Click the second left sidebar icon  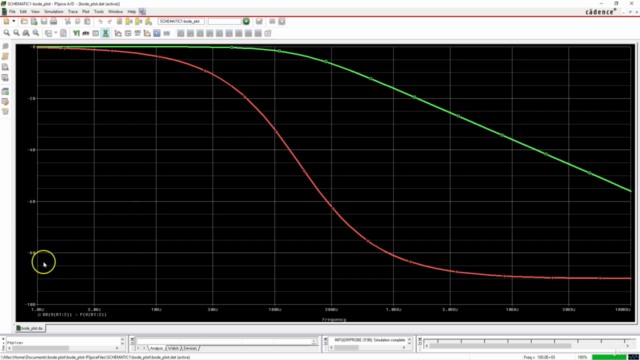[5, 56]
